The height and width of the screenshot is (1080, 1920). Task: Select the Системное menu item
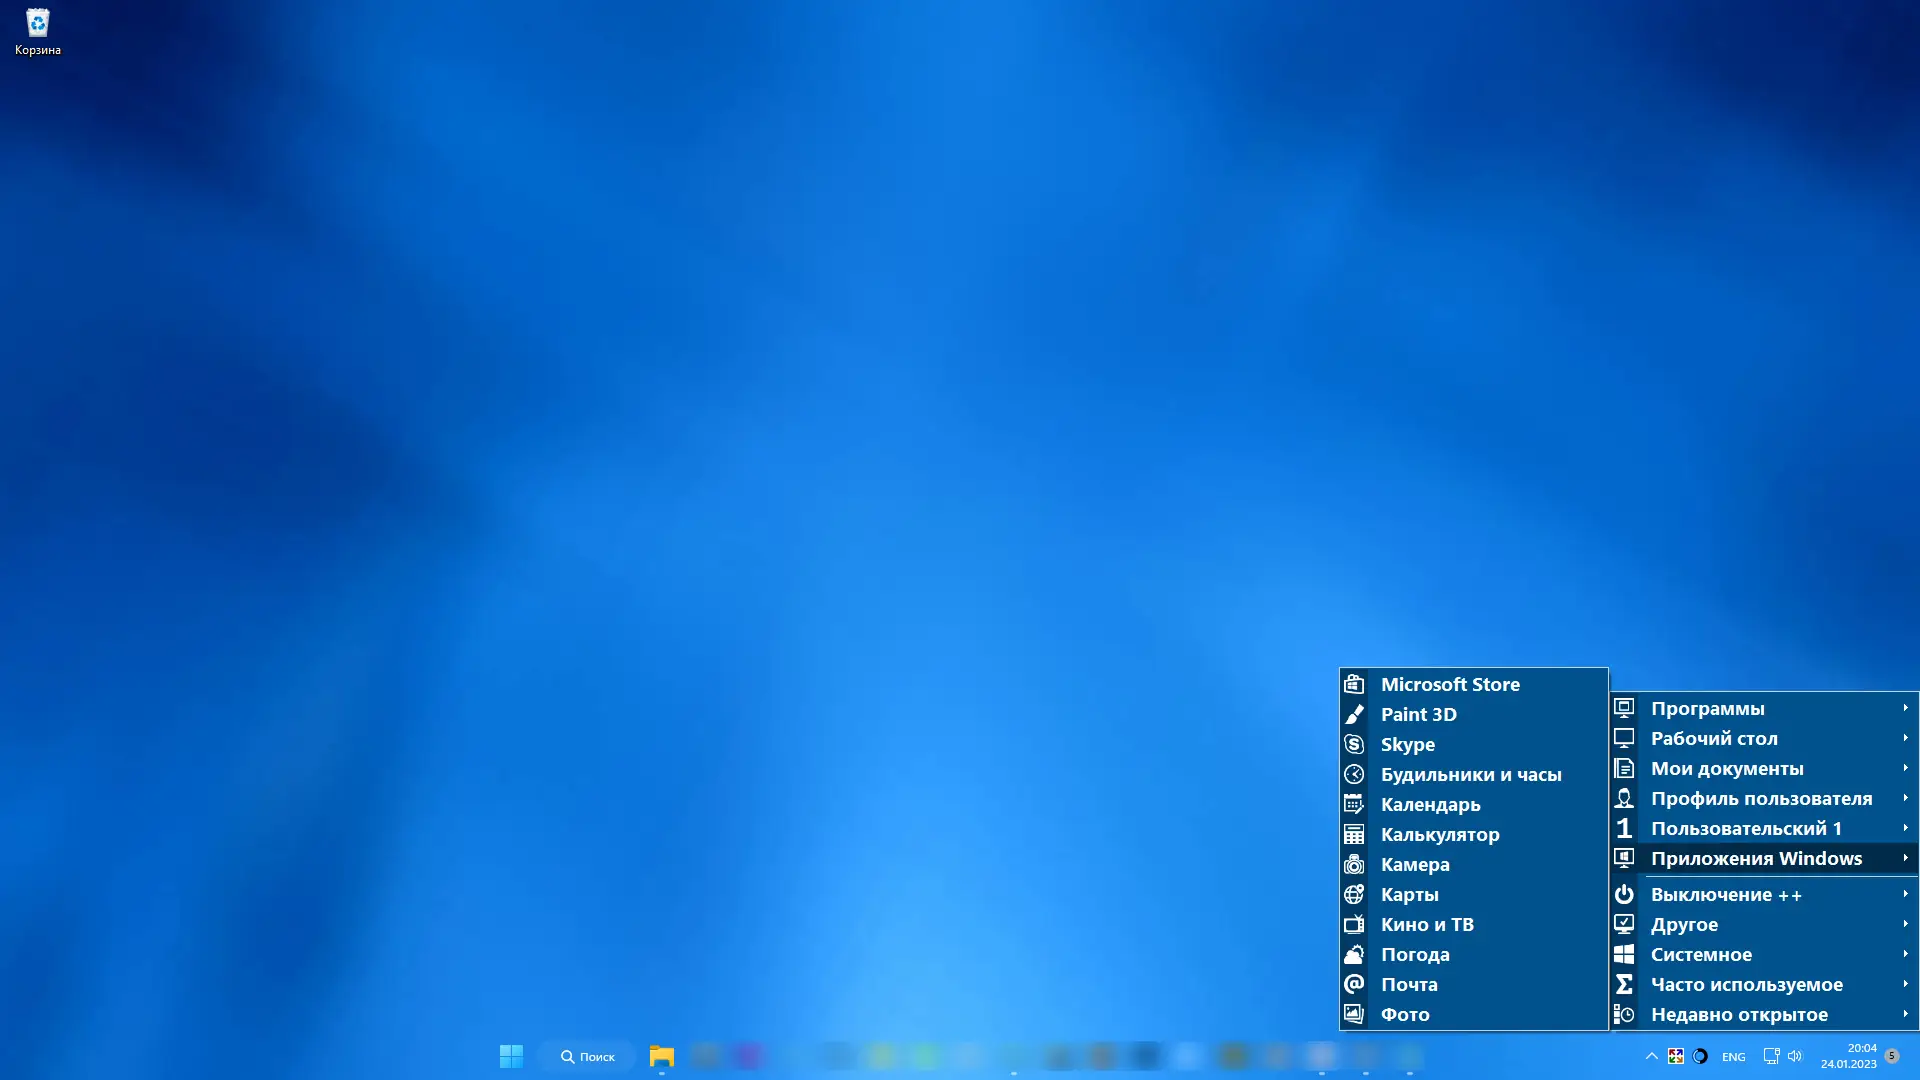pyautogui.click(x=1701, y=955)
